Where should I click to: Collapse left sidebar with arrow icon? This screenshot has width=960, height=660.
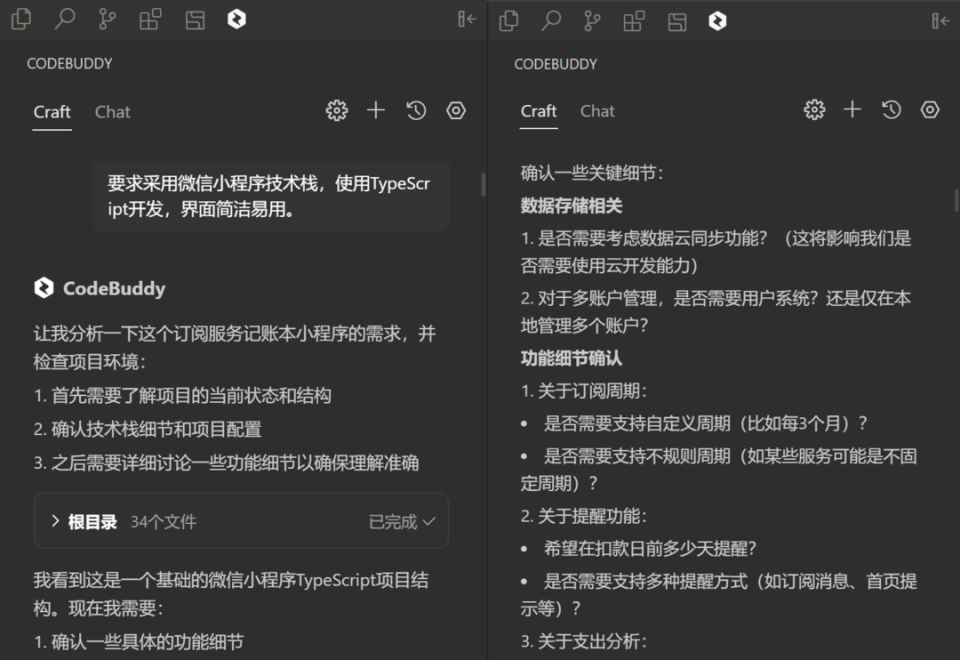tap(467, 20)
